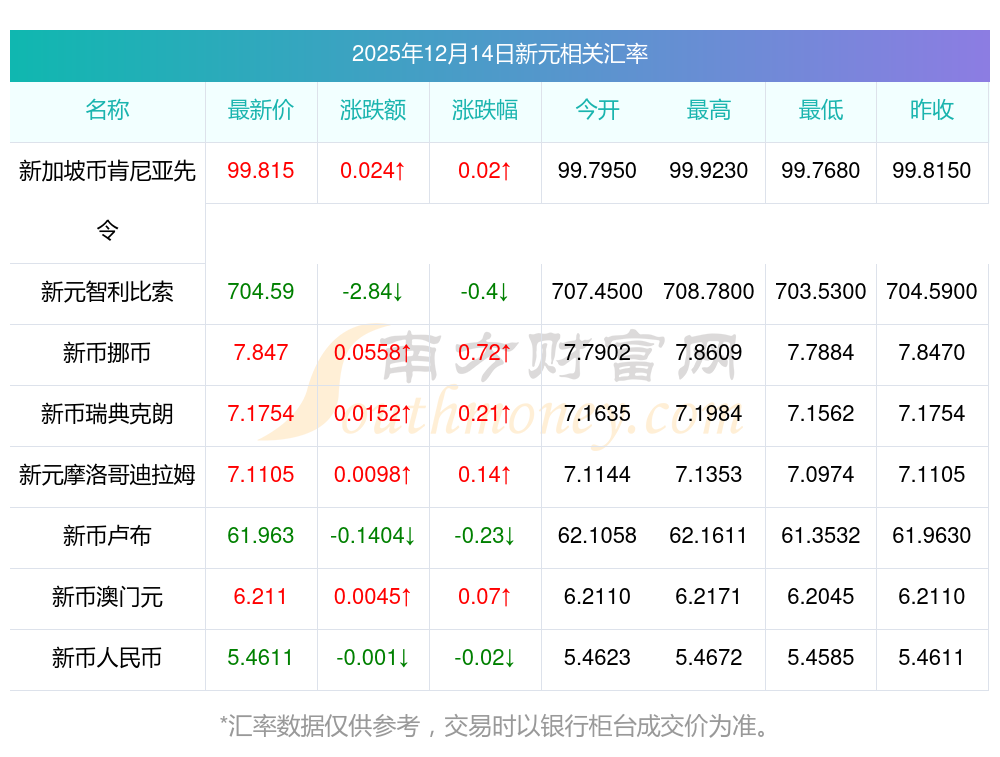Click the 最高 column header

tap(709, 110)
